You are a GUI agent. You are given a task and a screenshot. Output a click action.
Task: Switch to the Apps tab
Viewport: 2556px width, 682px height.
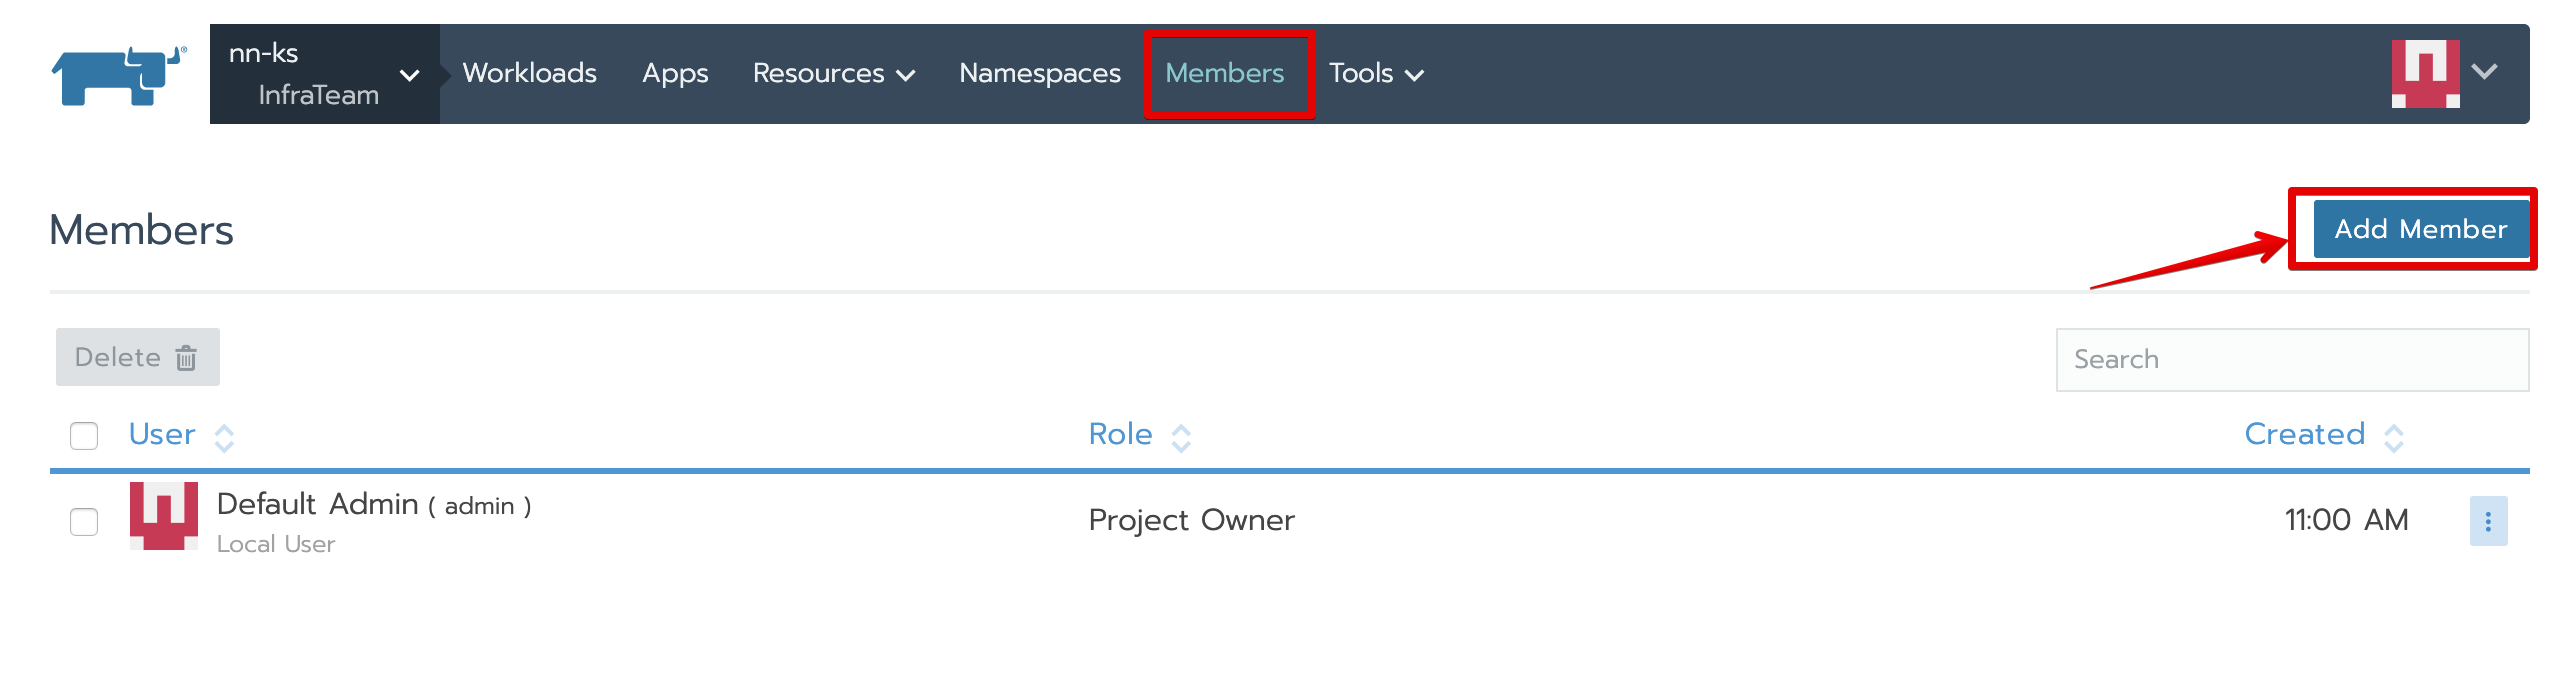click(x=675, y=74)
